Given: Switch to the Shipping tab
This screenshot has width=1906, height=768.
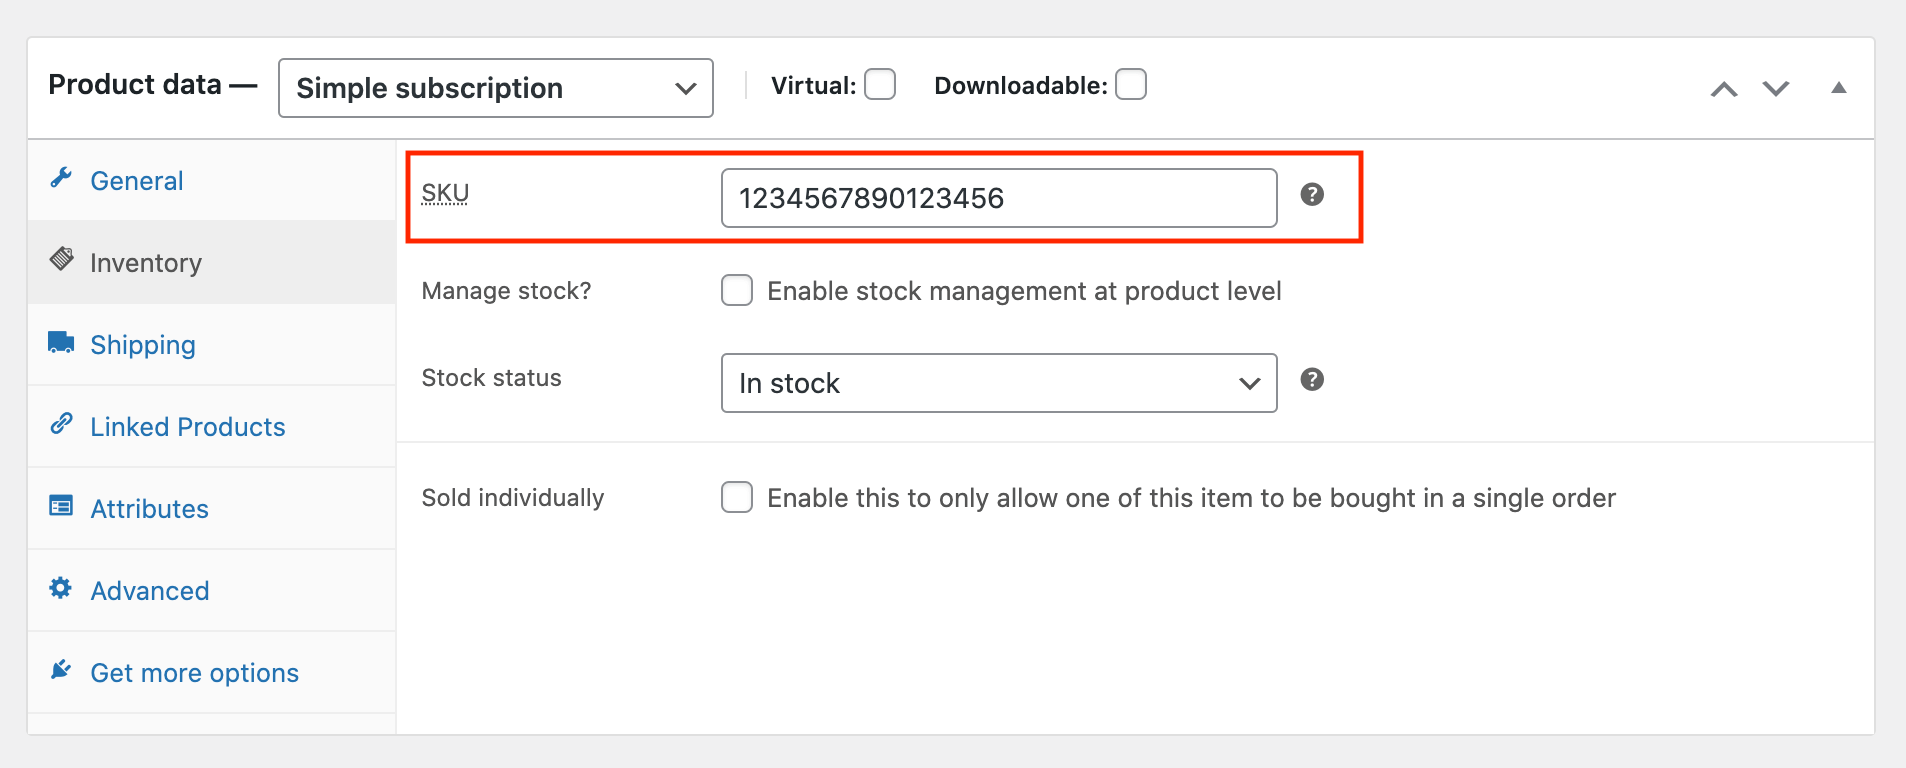Looking at the screenshot, I should click(212, 344).
